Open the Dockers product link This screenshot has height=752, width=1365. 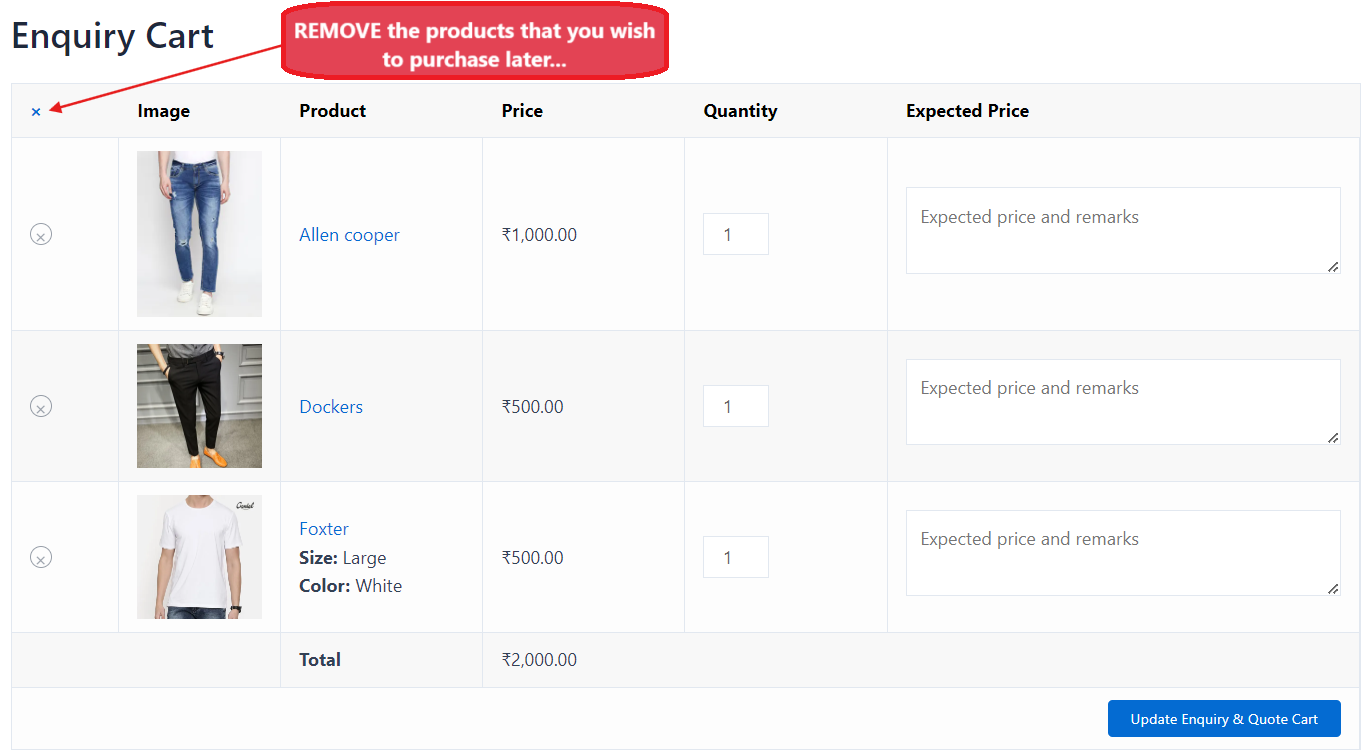331,407
